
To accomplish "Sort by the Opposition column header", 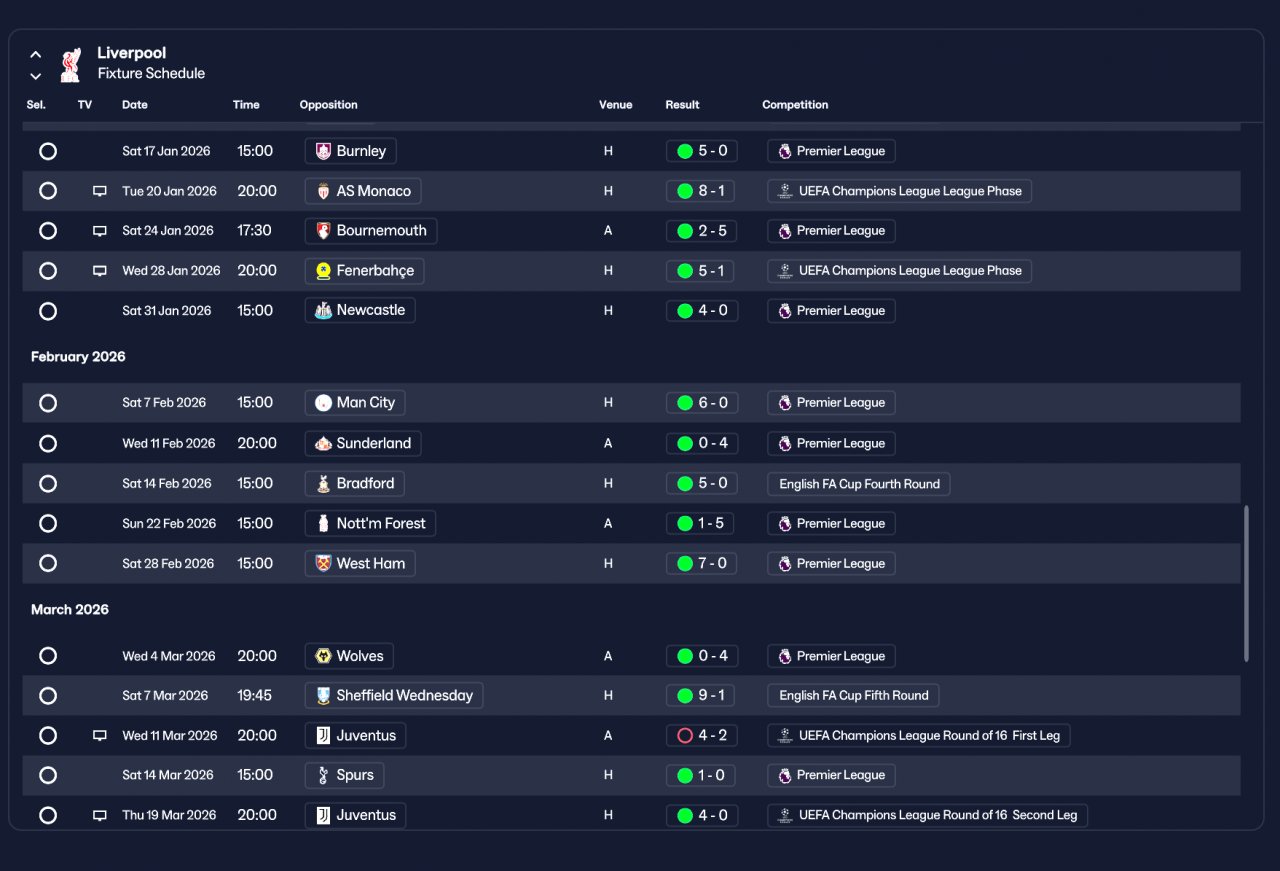I will coord(328,105).
